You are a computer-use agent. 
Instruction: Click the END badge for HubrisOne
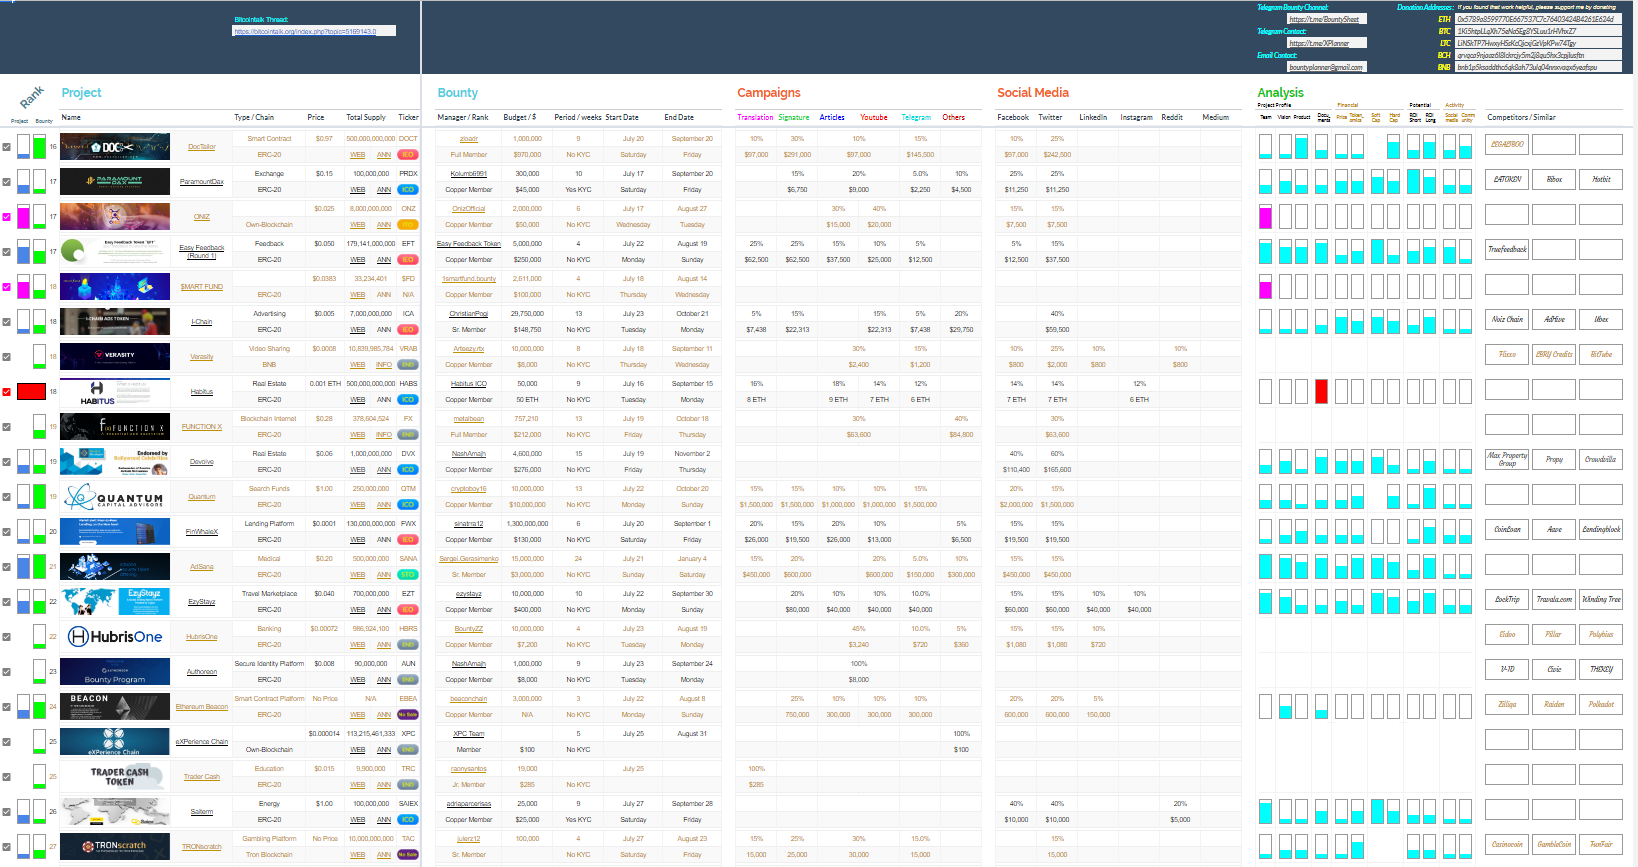408,645
